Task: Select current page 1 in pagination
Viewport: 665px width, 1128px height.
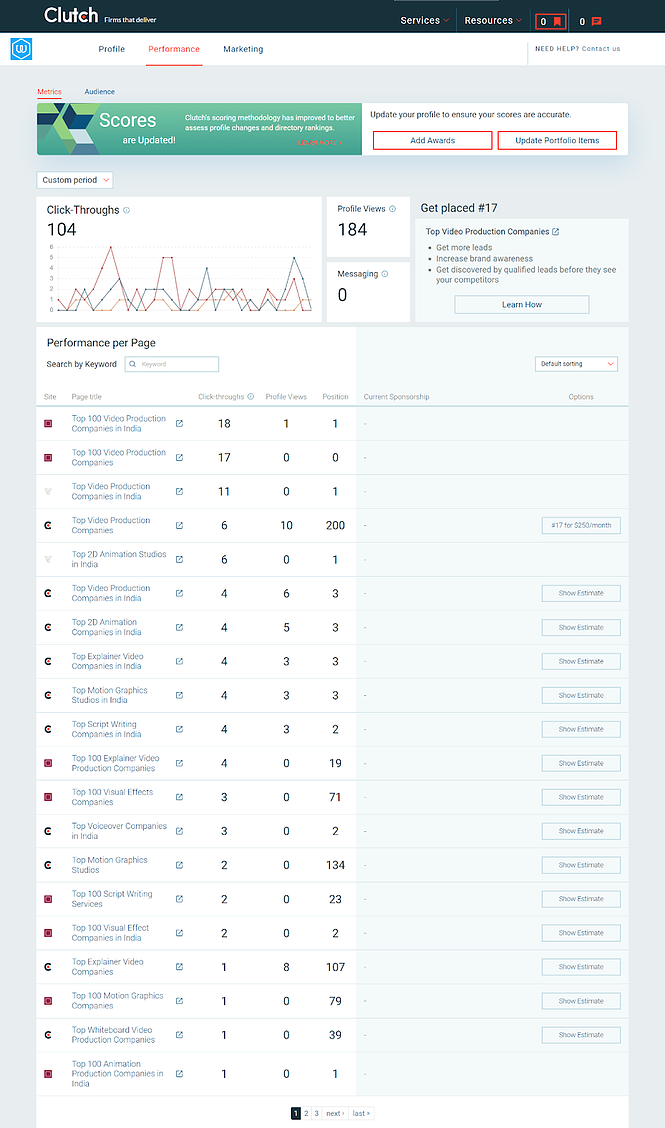Action: click(295, 1113)
